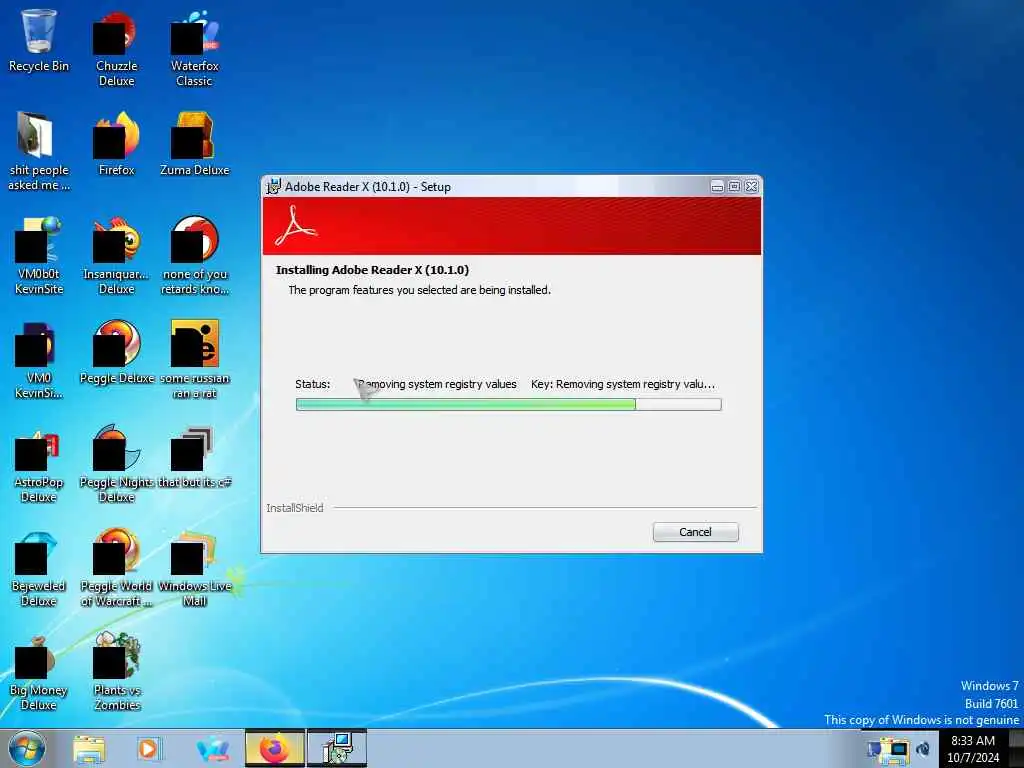Select the Zuma Deluxe desktop icon
Screen dimensions: 1024x768
[x=195, y=144]
